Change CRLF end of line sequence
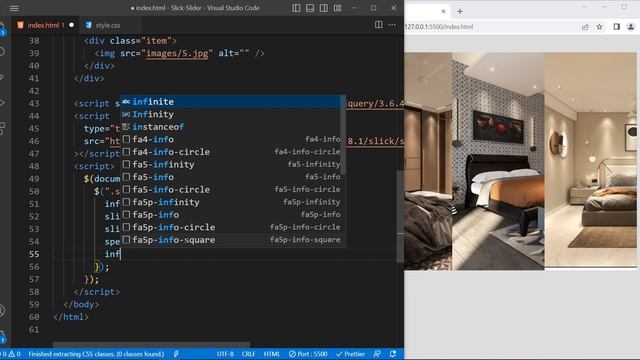640x360 pixels. [x=248, y=354]
